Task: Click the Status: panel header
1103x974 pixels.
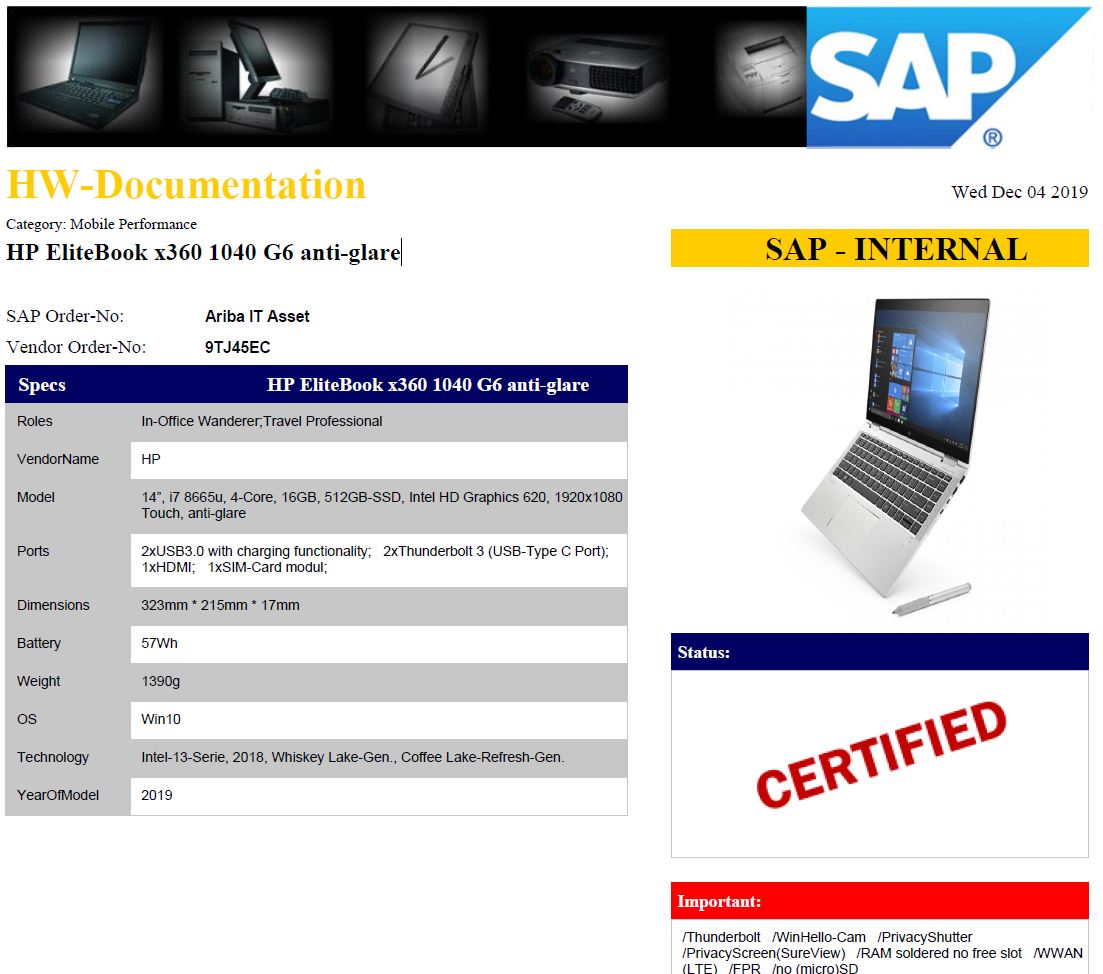Action: (x=879, y=652)
